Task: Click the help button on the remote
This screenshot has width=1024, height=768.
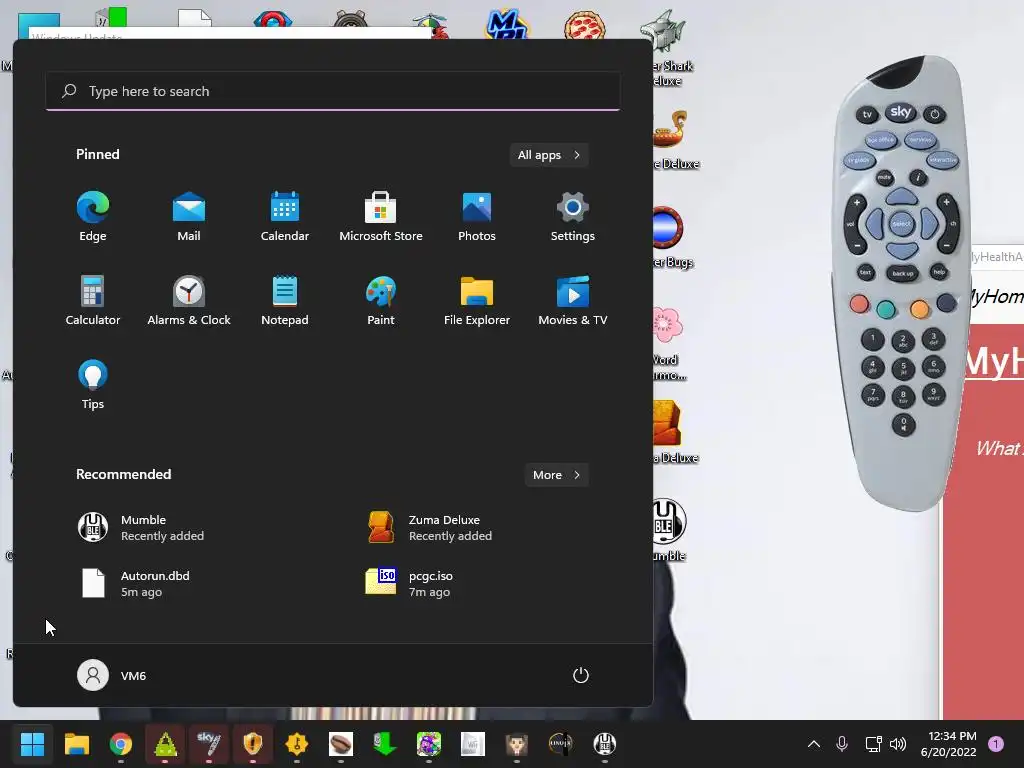Action: 939,272
